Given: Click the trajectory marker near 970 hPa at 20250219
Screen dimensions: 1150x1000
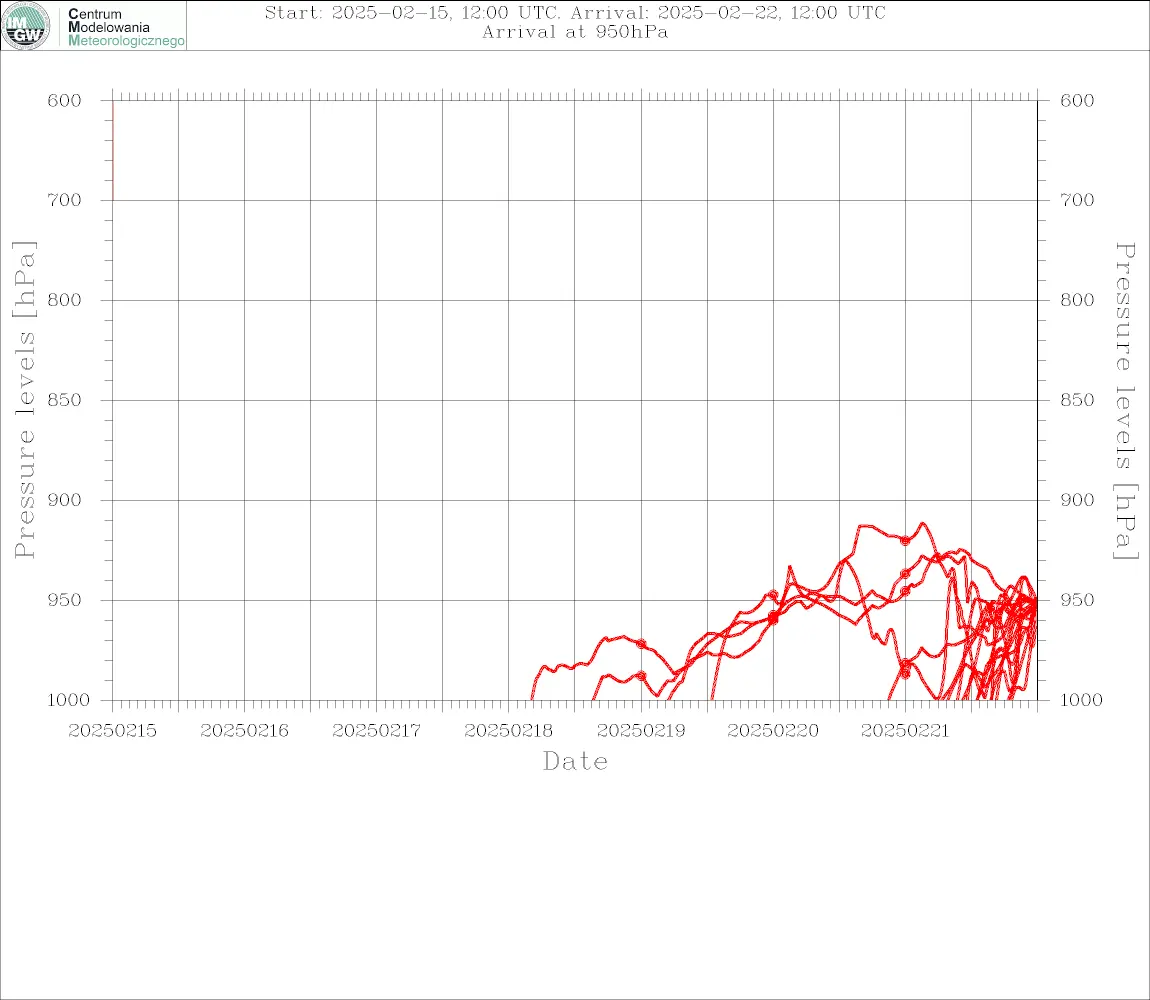Looking at the screenshot, I should tap(641, 644).
